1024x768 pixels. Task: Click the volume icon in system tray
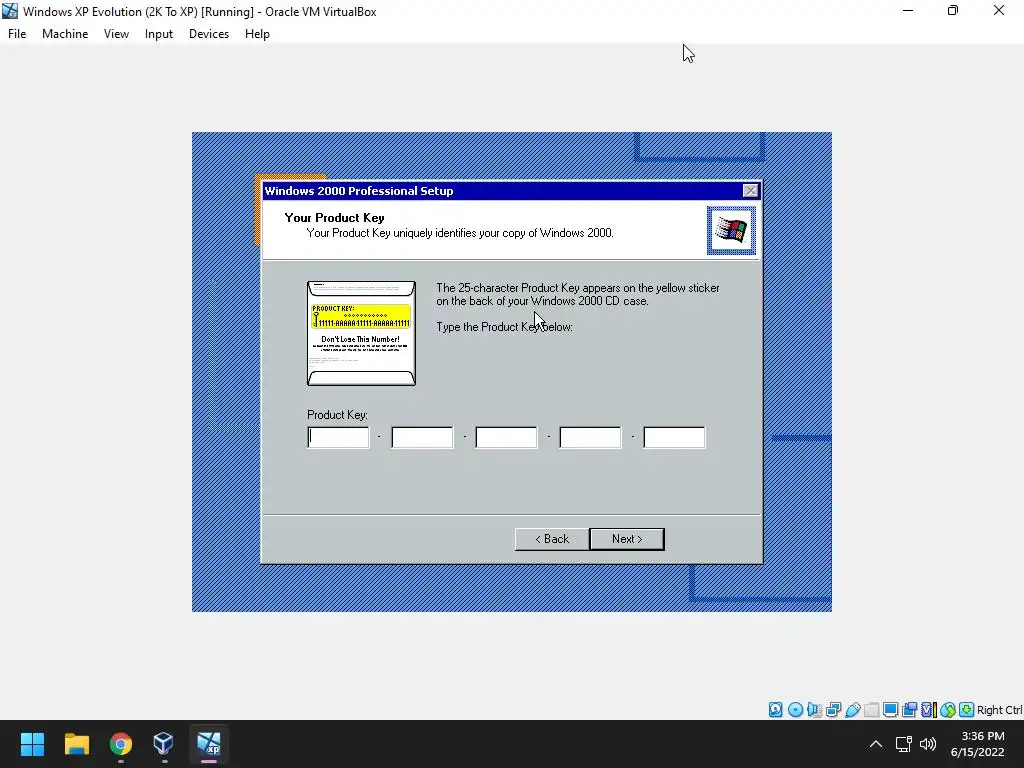(x=928, y=744)
